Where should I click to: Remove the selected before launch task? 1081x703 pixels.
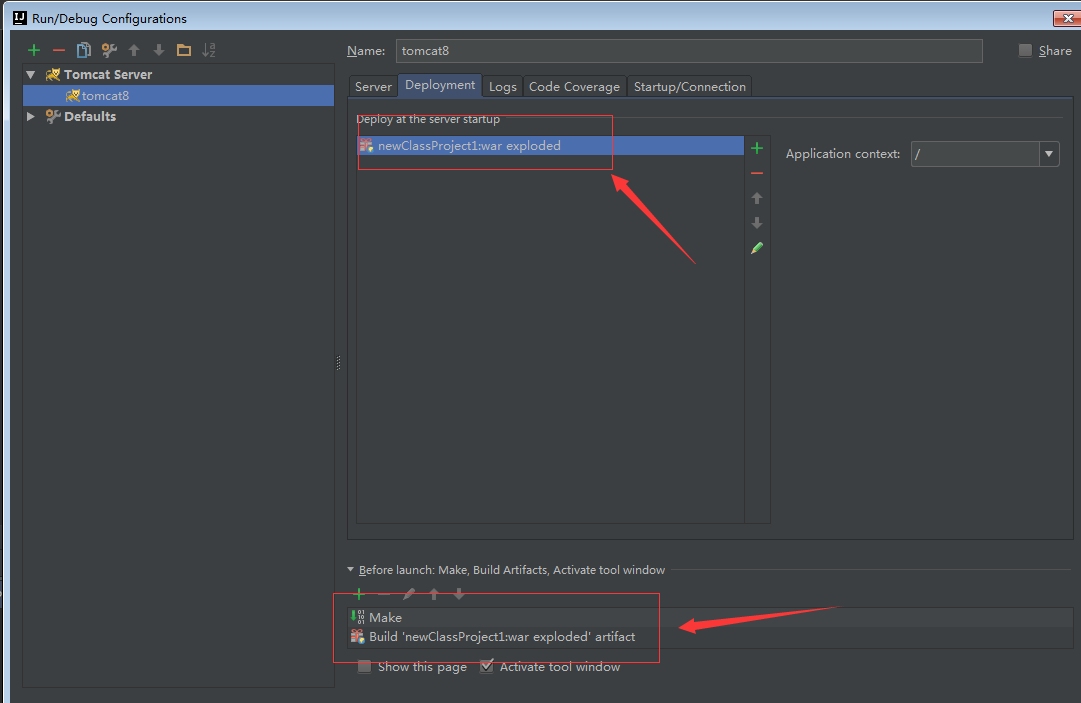coord(384,593)
